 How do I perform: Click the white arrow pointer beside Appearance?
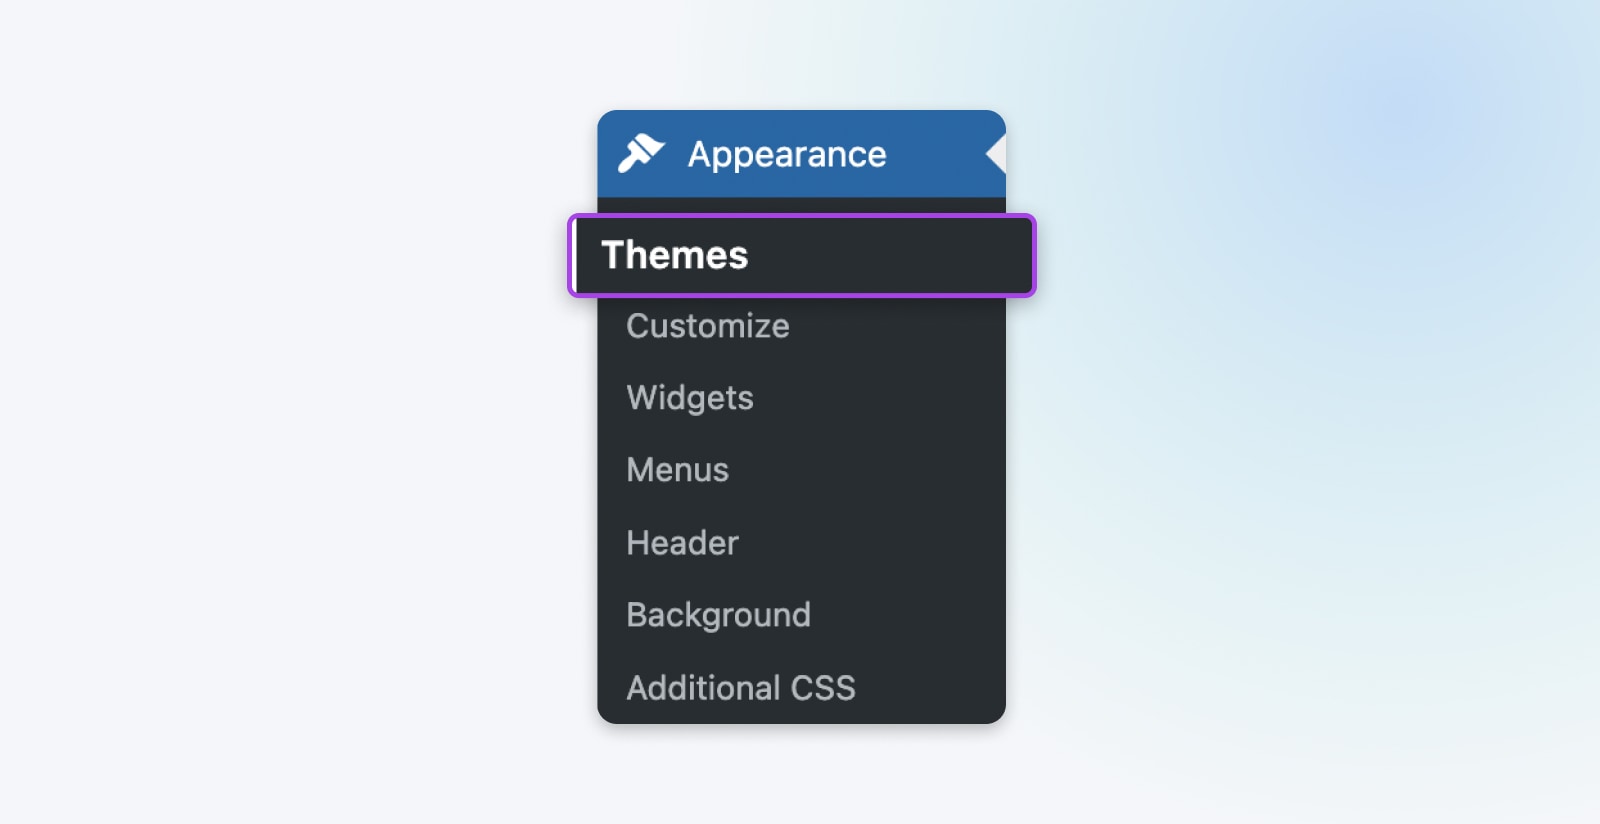996,154
